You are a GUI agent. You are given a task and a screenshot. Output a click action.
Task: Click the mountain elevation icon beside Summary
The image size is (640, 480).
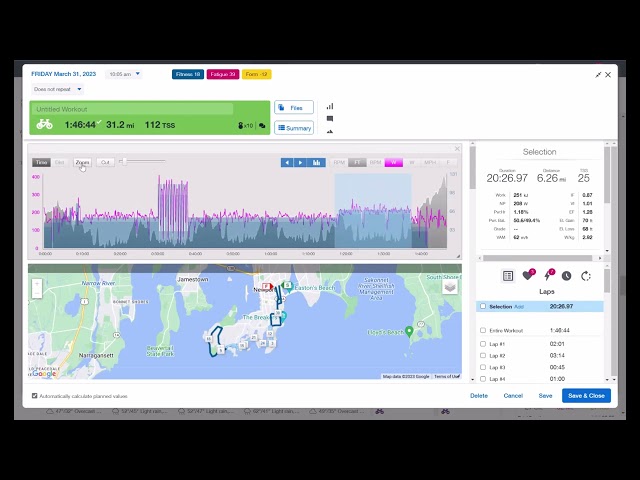[x=330, y=131]
